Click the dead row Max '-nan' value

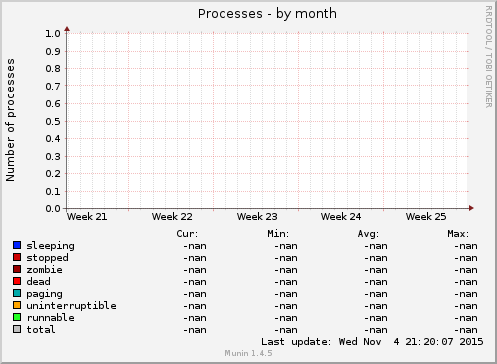[466, 282]
